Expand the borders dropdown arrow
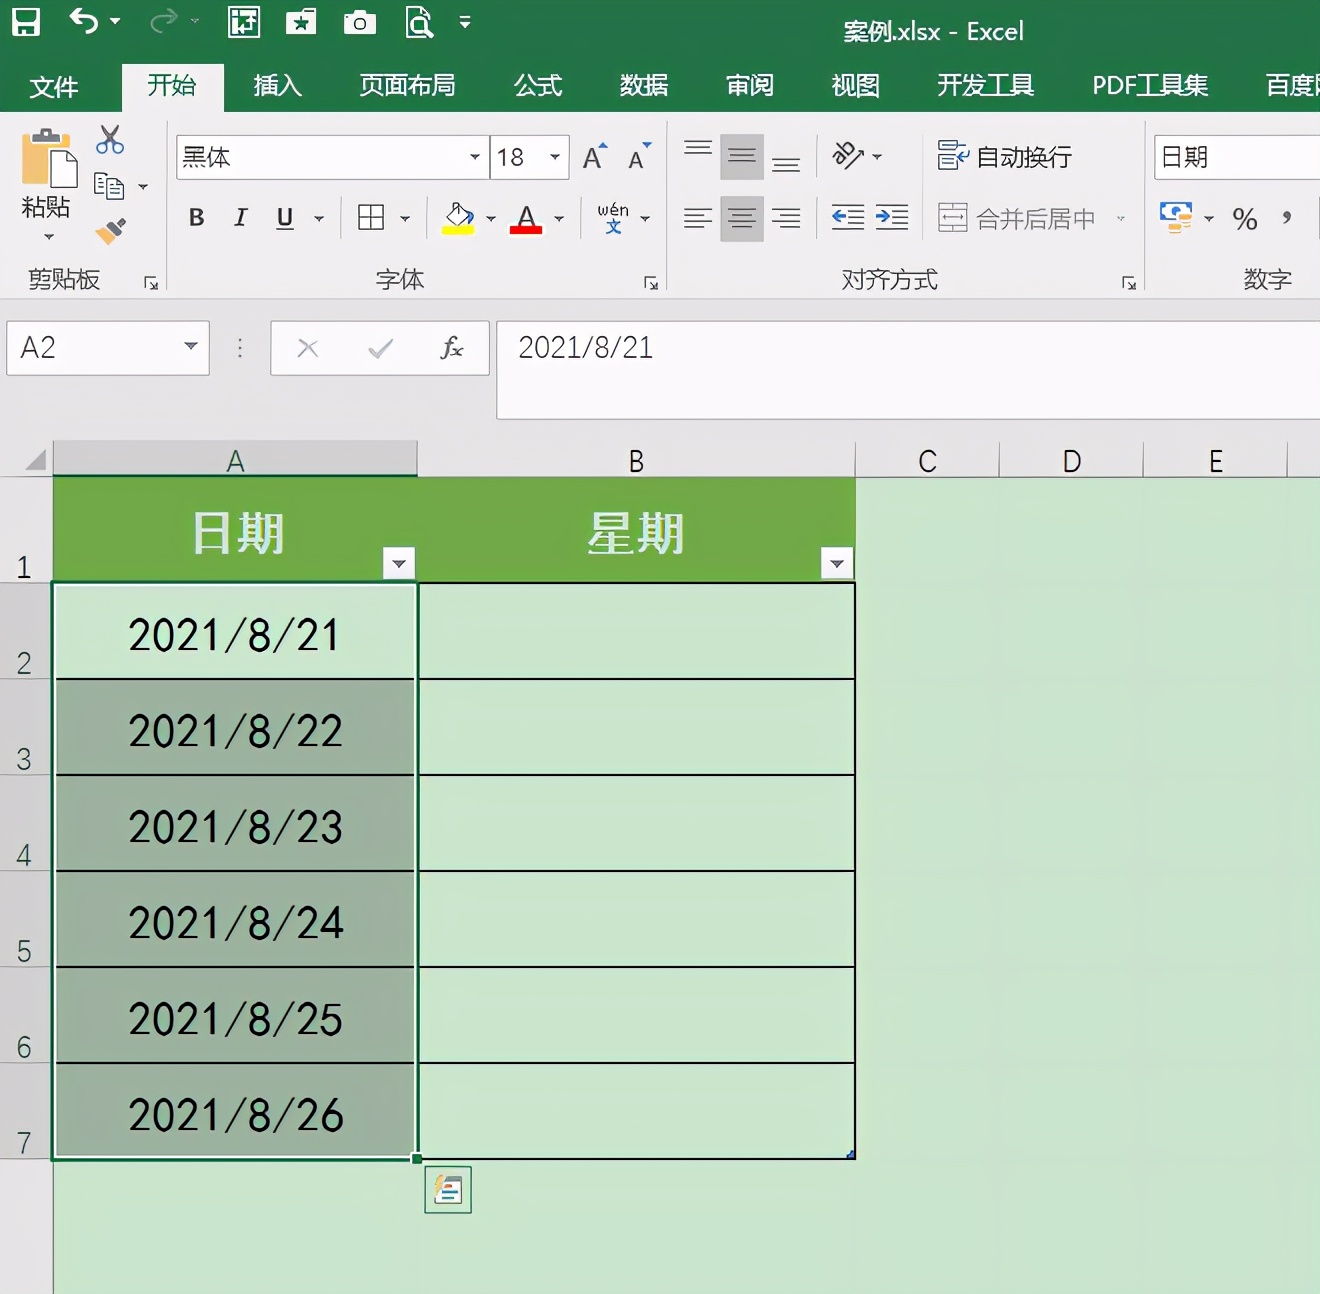 [405, 218]
